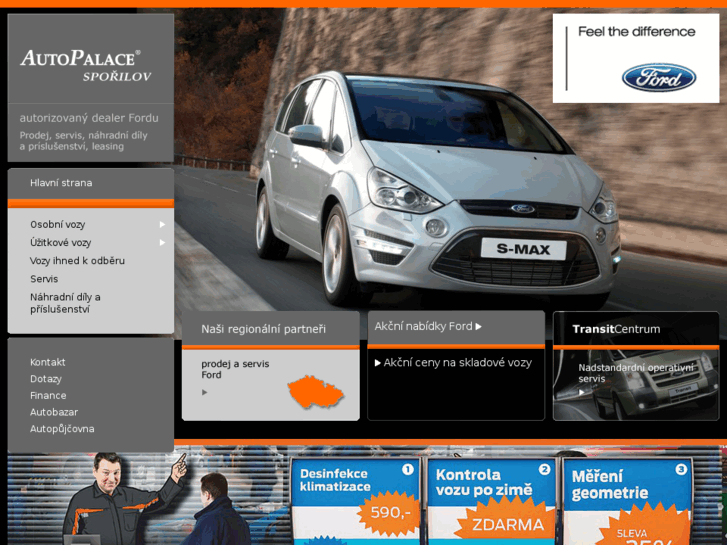Click prodej a servis Ford text
This screenshot has height=545, width=727.
pyautogui.click(x=235, y=369)
